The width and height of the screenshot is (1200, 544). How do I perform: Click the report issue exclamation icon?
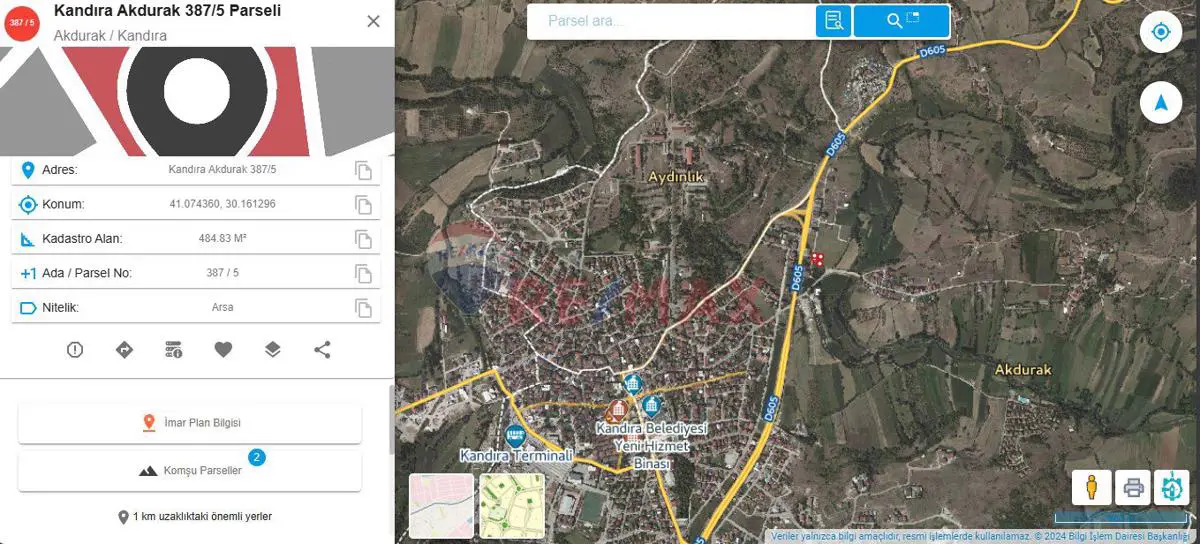[75, 349]
